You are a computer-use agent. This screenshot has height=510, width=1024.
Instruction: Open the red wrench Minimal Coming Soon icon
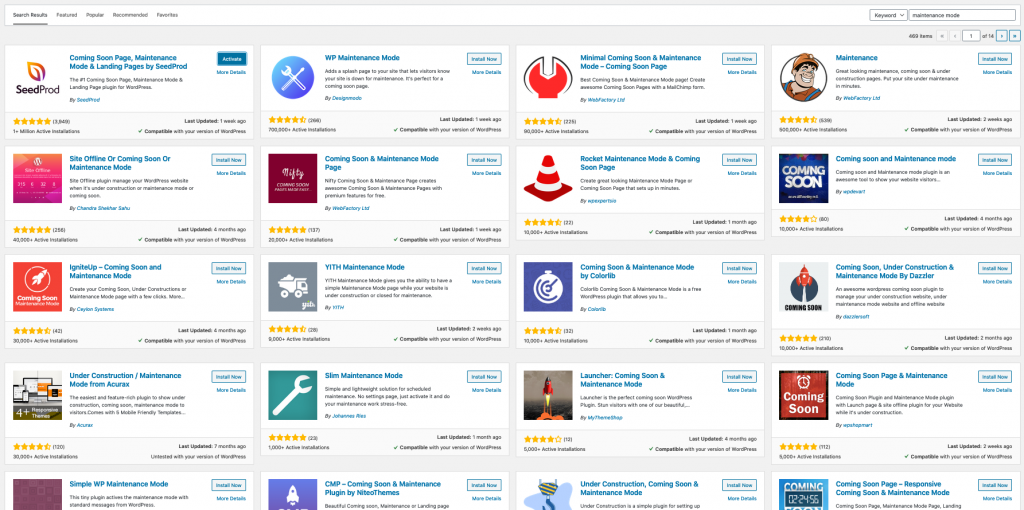[x=548, y=77]
